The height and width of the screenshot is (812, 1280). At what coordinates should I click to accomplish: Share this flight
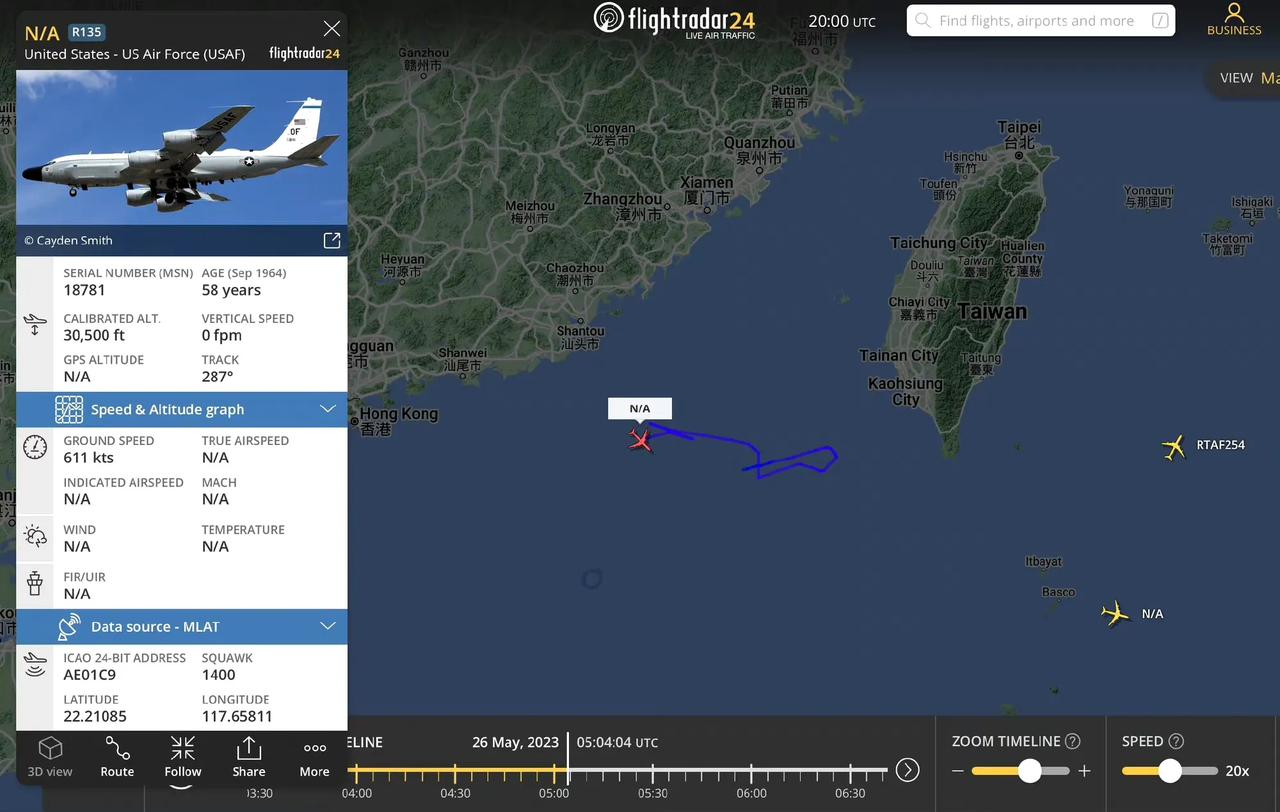click(x=249, y=756)
